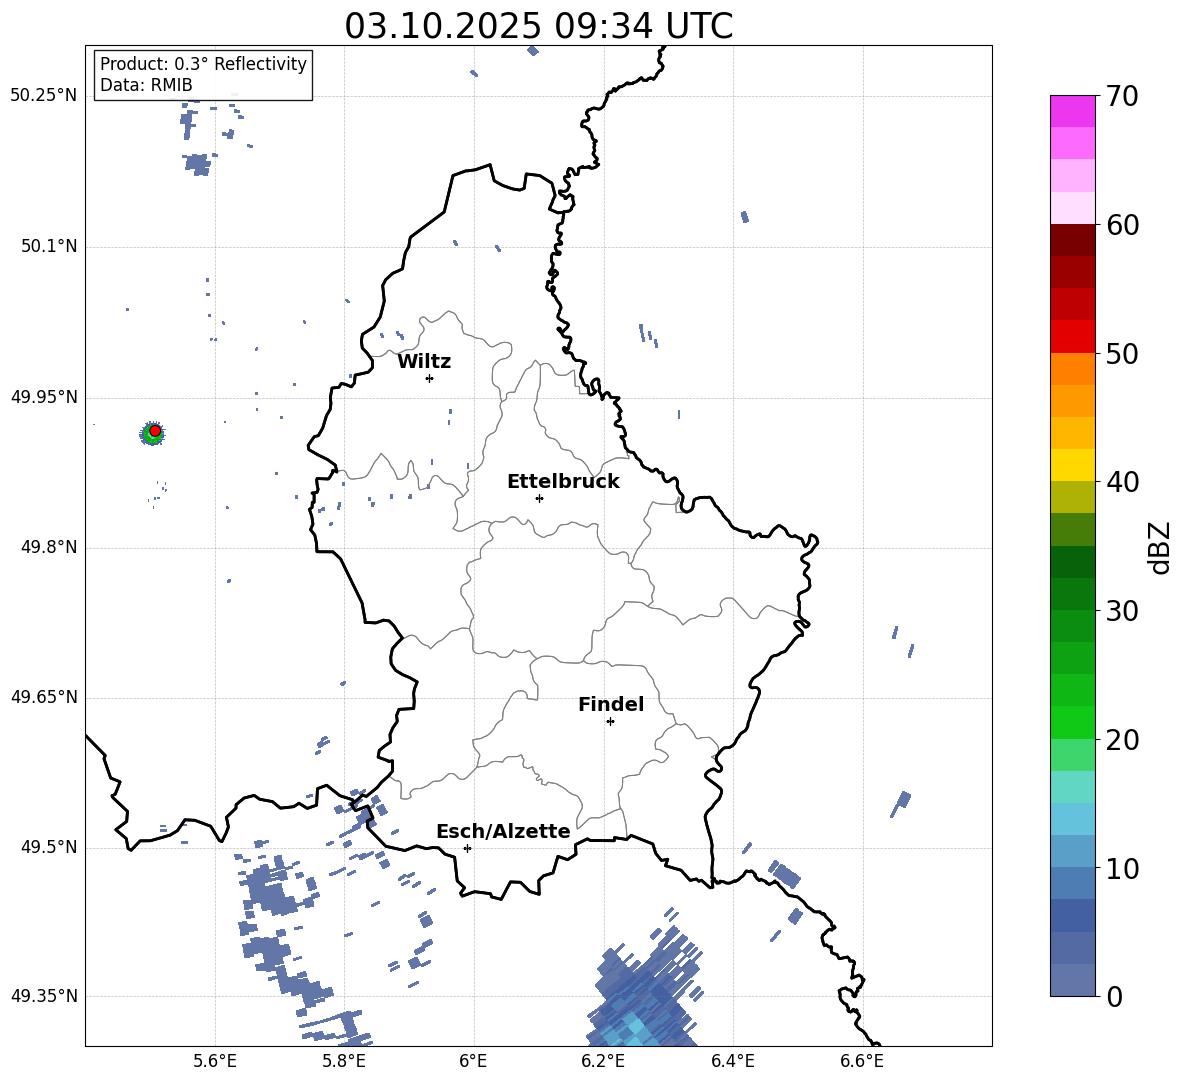This screenshot has height=1081, width=1184.
Task: Click the 'Product: 0.3° Reflectivity' label
Action: coord(203,63)
